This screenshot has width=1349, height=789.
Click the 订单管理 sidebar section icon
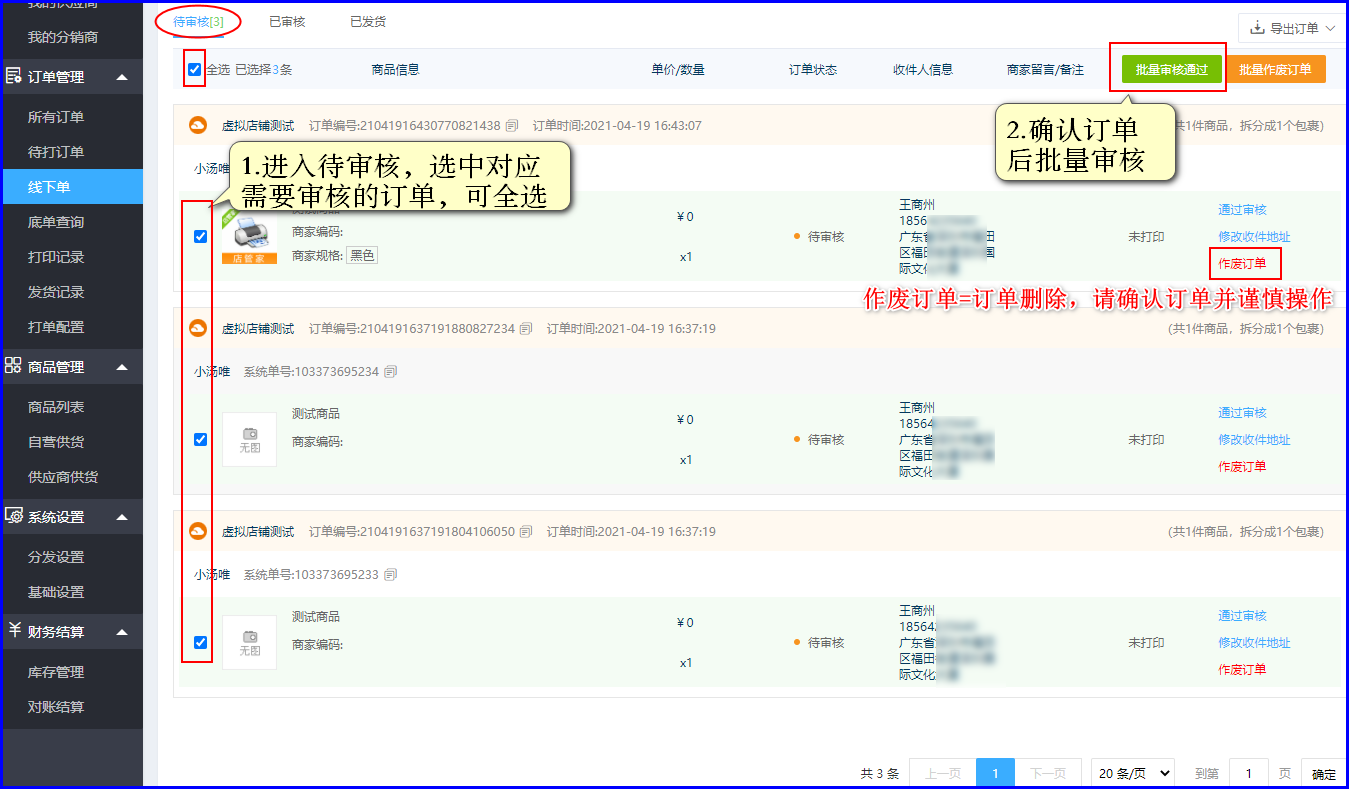click(x=14, y=77)
